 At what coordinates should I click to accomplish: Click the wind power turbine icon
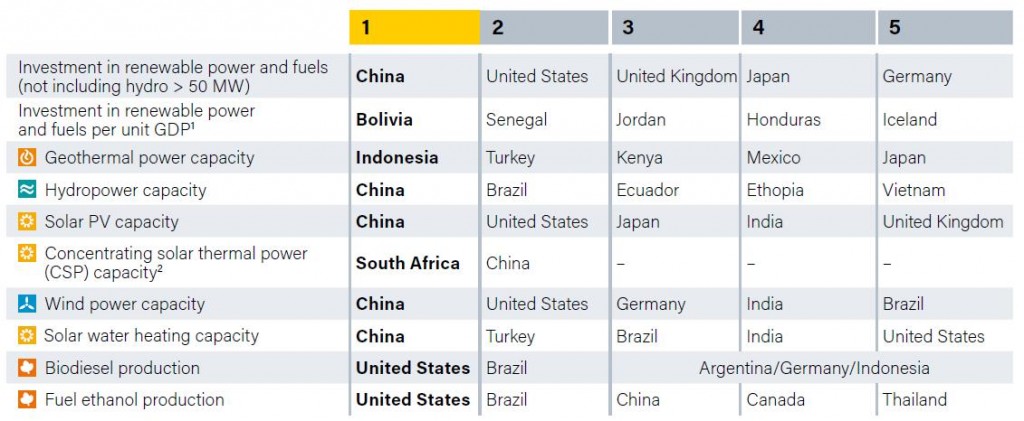pyautogui.click(x=27, y=304)
